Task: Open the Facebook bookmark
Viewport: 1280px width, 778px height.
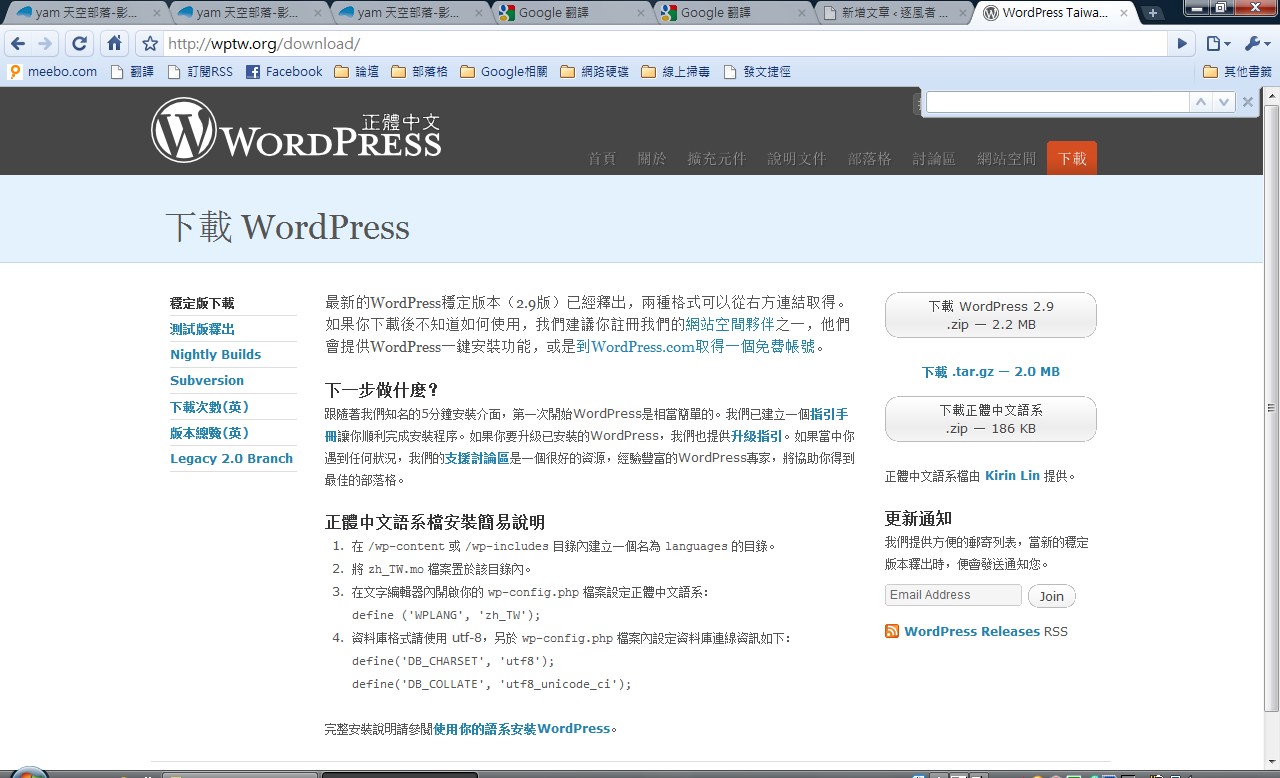Action: tap(284, 72)
